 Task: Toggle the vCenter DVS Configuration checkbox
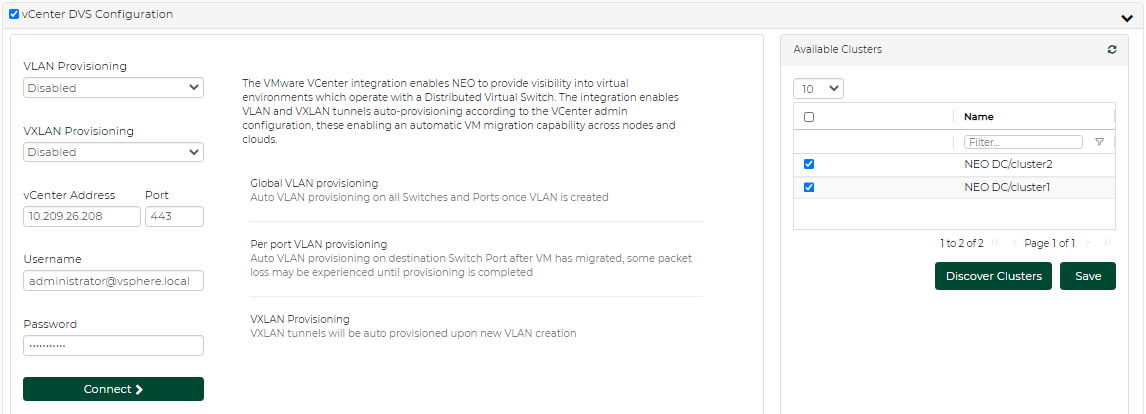(14, 15)
